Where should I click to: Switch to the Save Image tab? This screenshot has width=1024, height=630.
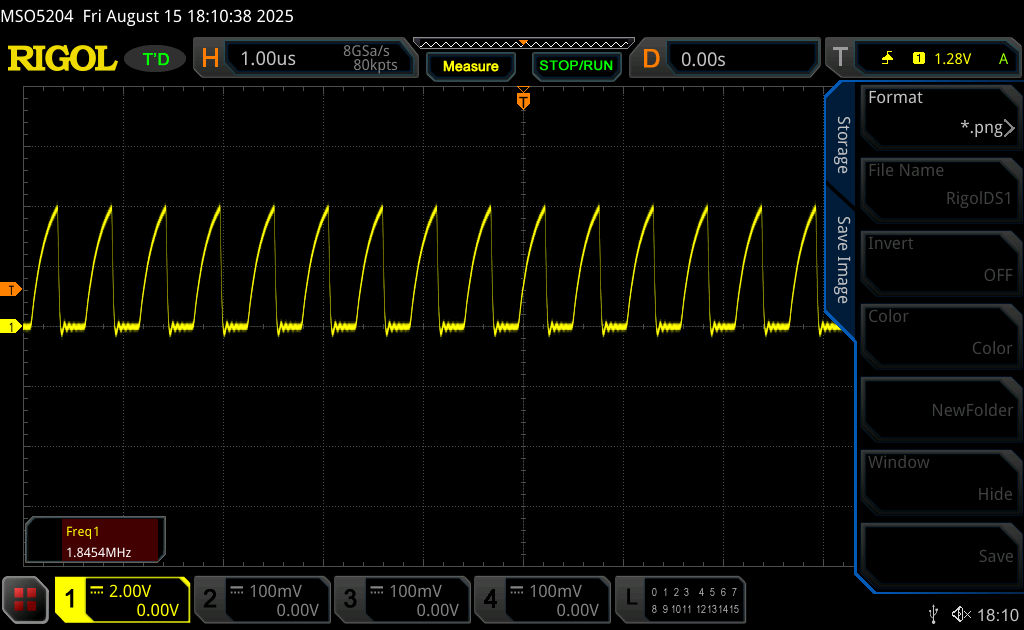[842, 260]
